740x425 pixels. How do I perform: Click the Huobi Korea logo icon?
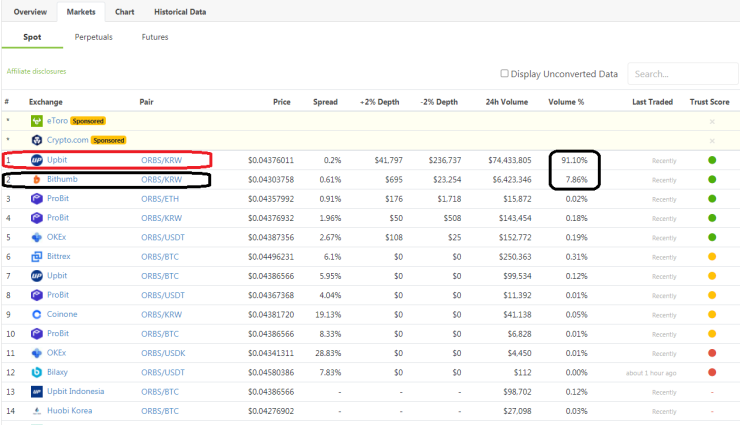tap(36, 411)
